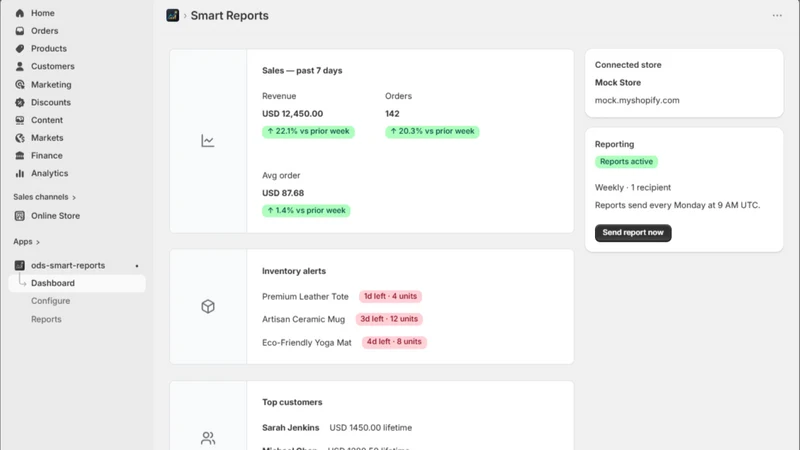
Task: Click the Smart Reports page title
Action: tap(230, 16)
